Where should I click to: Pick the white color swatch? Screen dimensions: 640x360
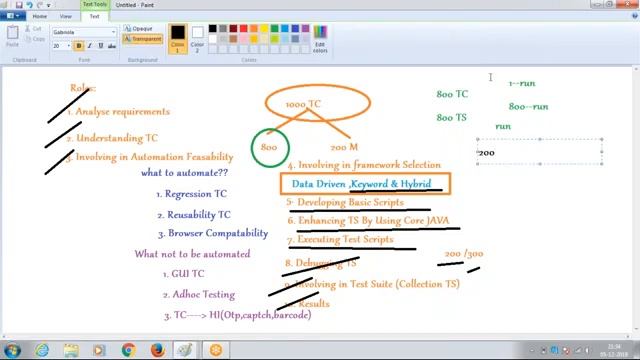click(213, 39)
